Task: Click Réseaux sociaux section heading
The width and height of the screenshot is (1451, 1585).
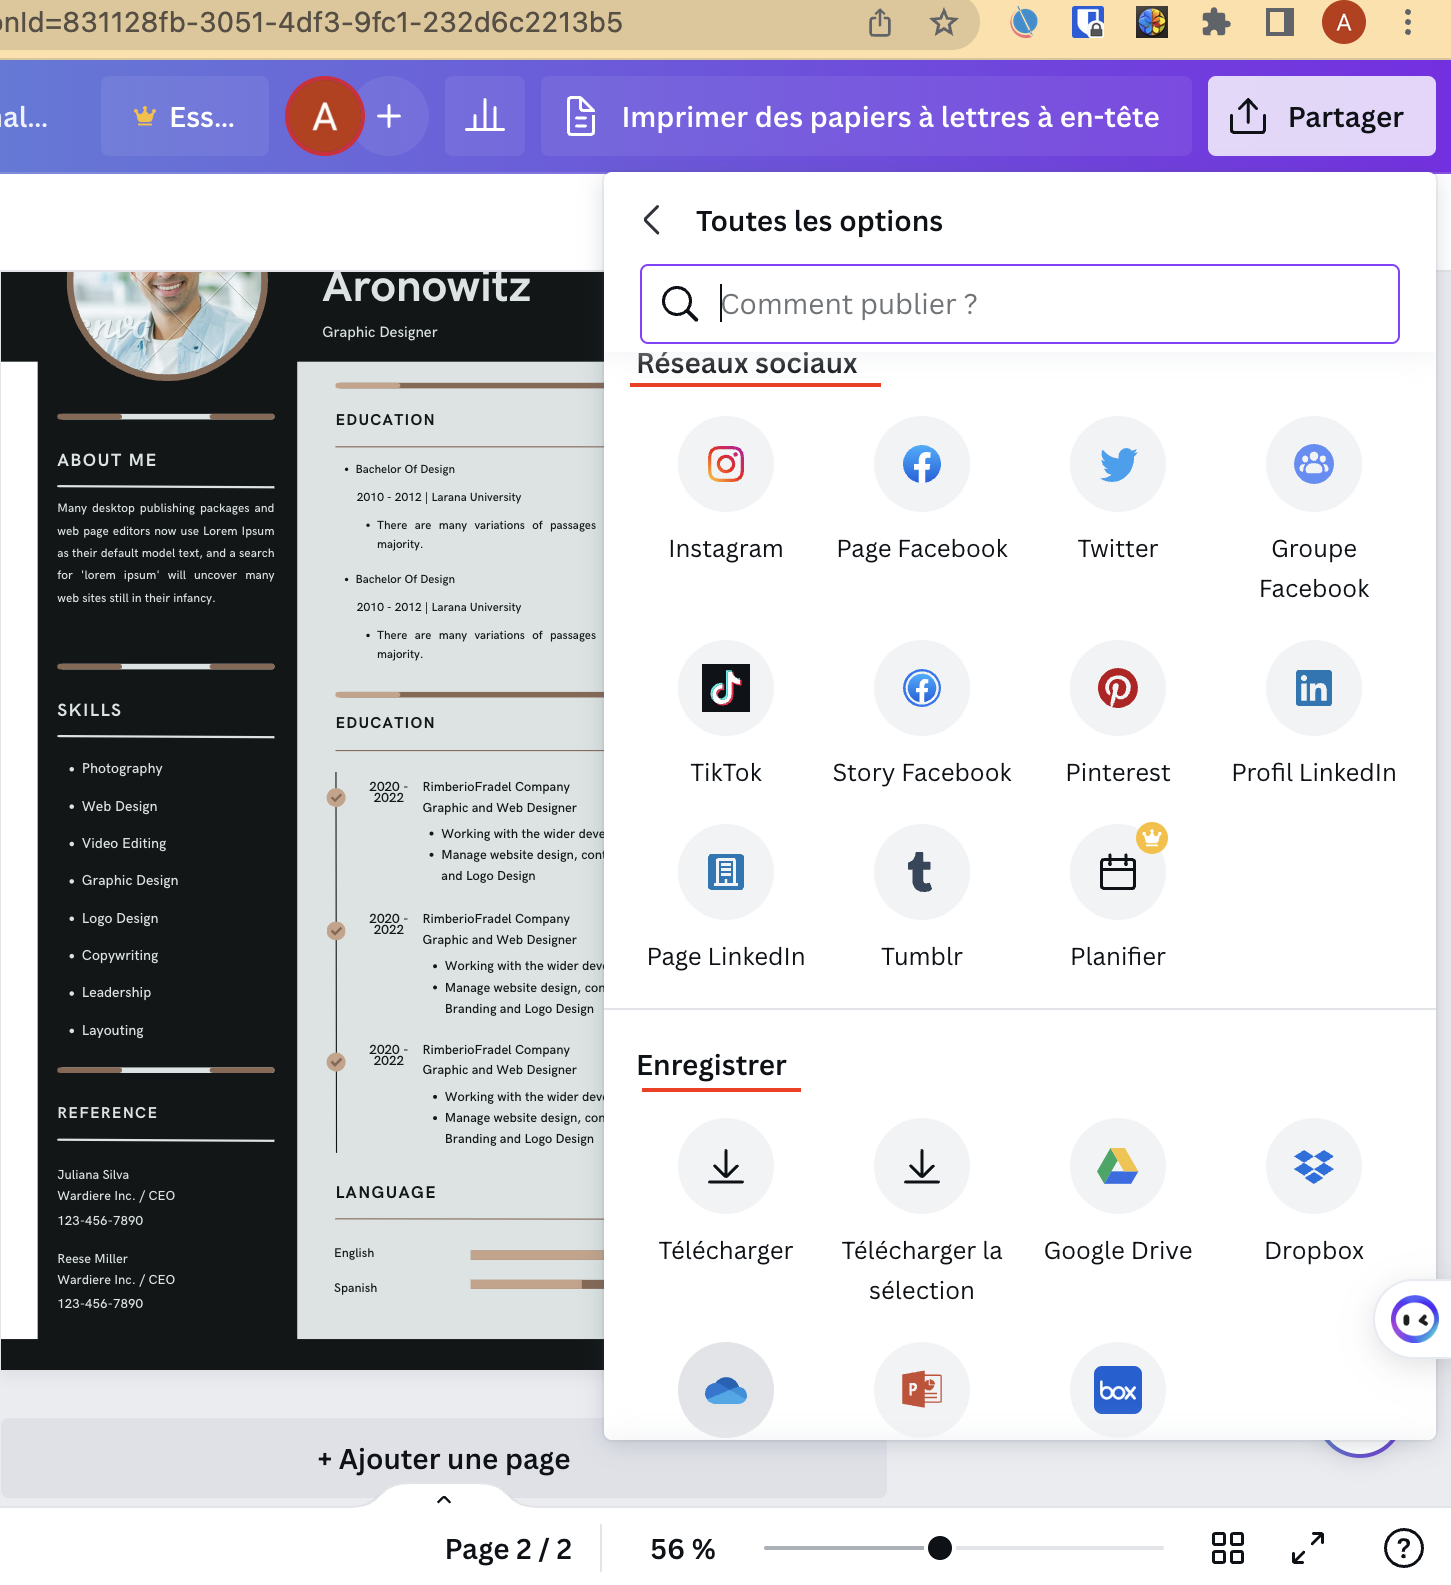Action: pos(747,364)
